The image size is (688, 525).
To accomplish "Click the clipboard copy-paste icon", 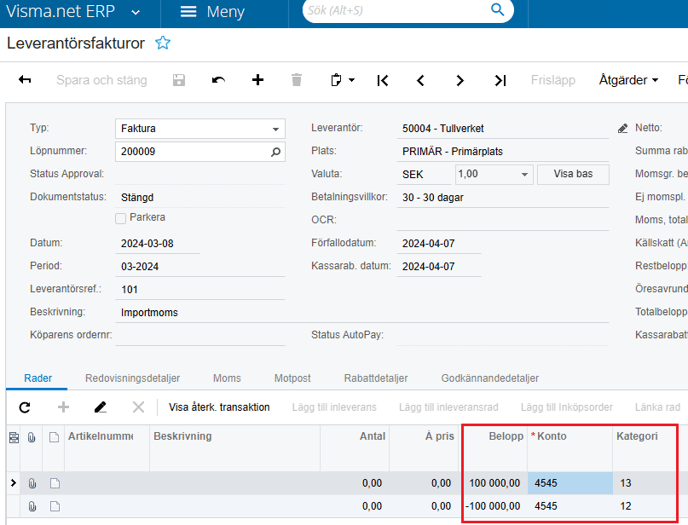I will coord(336,80).
